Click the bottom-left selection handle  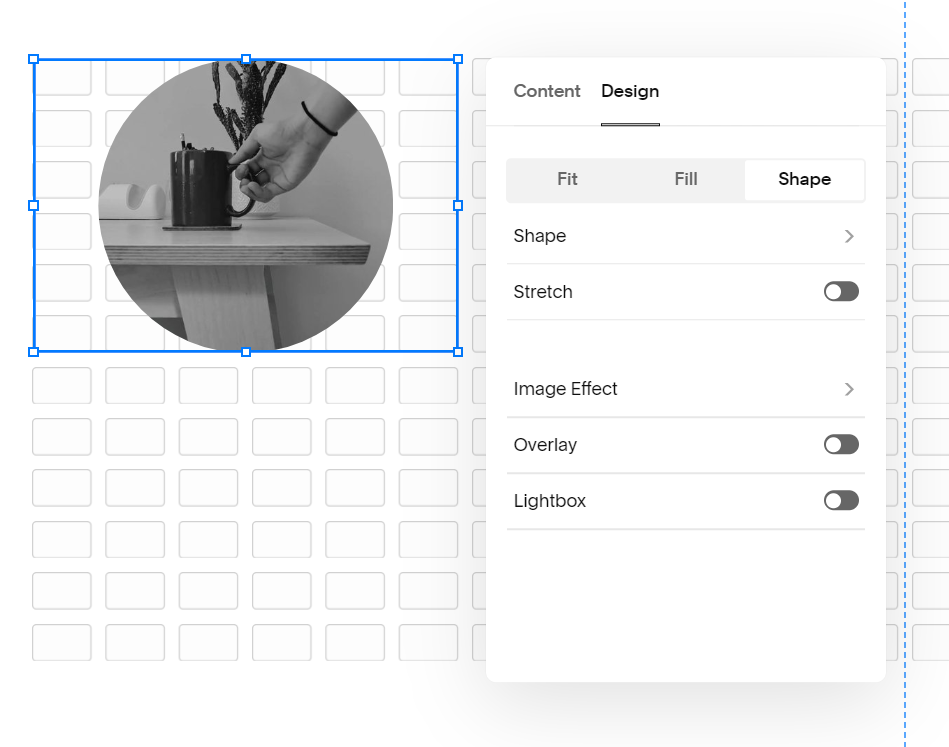point(34,352)
